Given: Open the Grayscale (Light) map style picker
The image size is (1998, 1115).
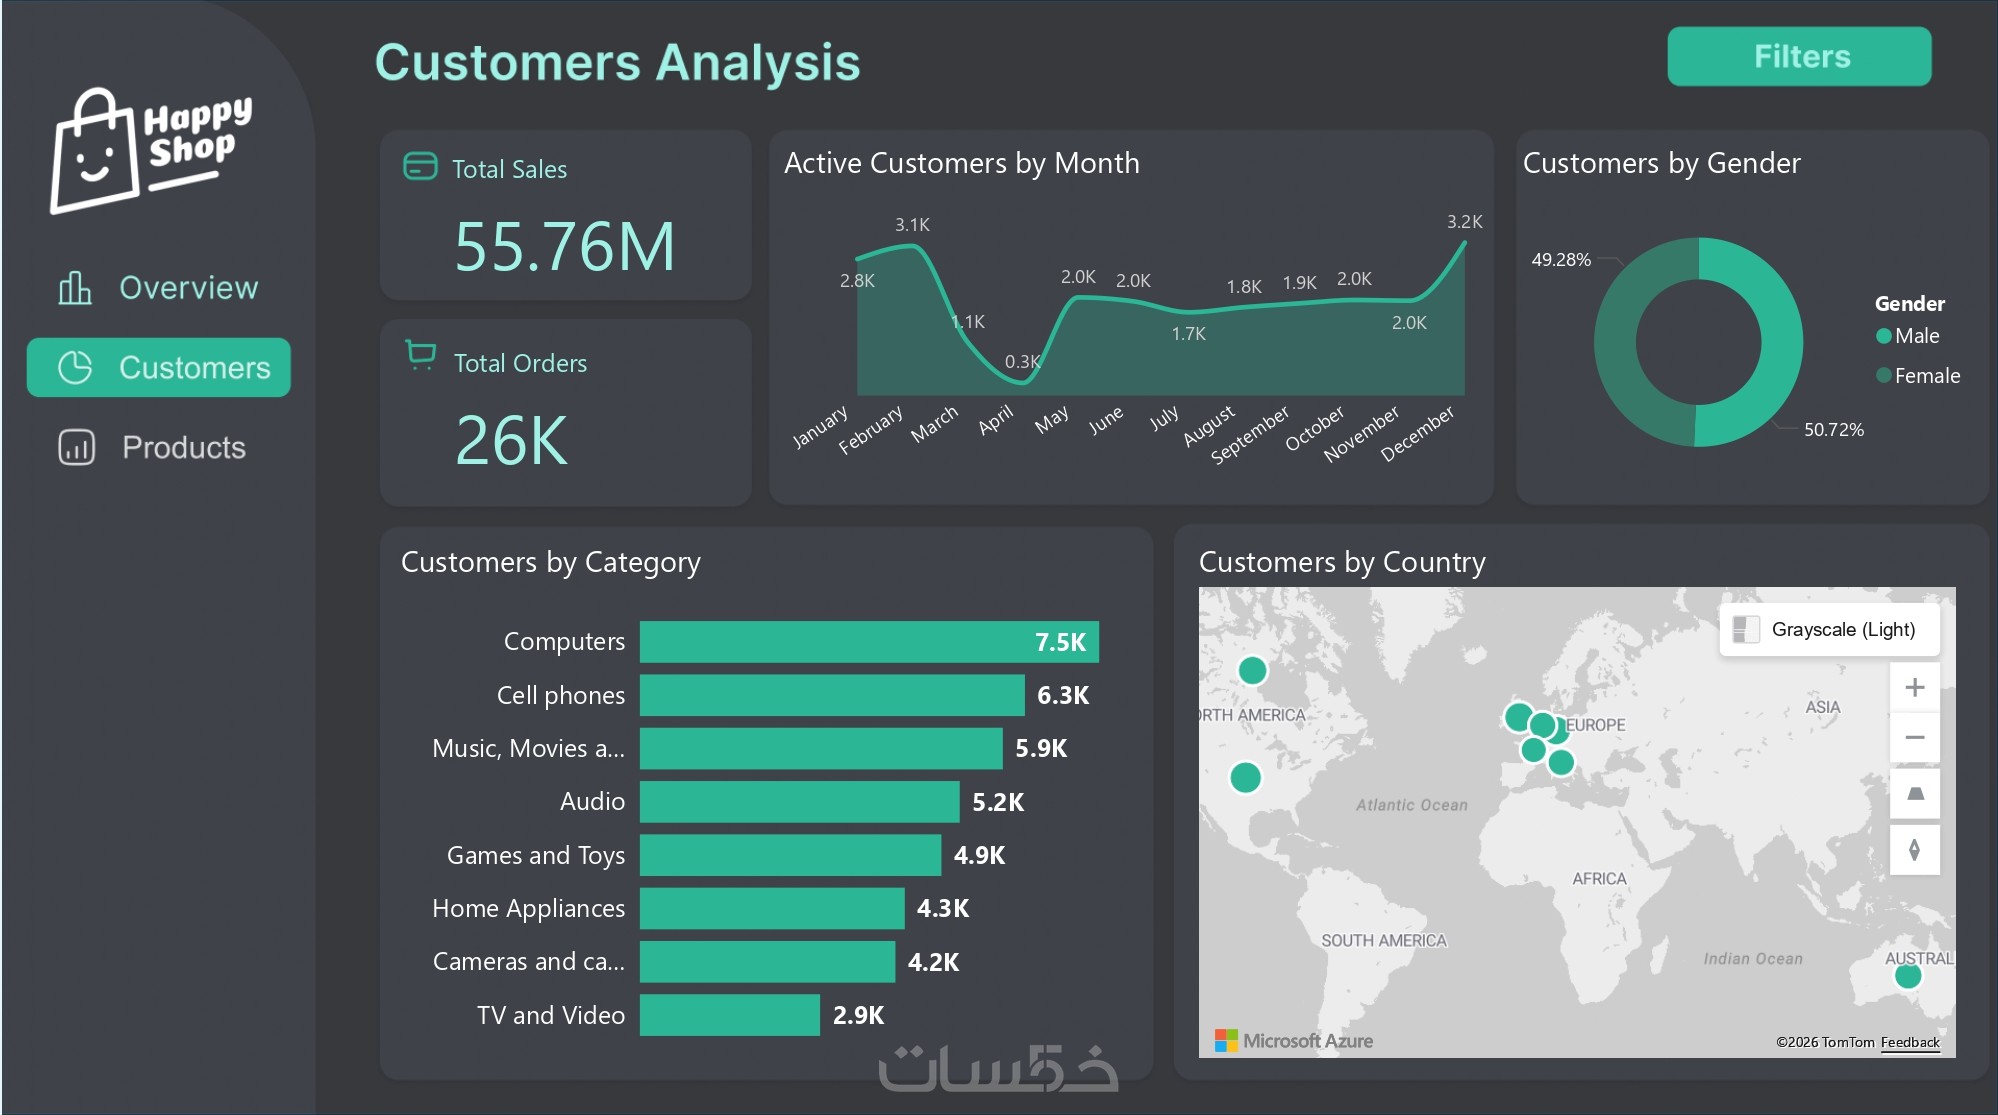Looking at the screenshot, I should pos(1828,629).
